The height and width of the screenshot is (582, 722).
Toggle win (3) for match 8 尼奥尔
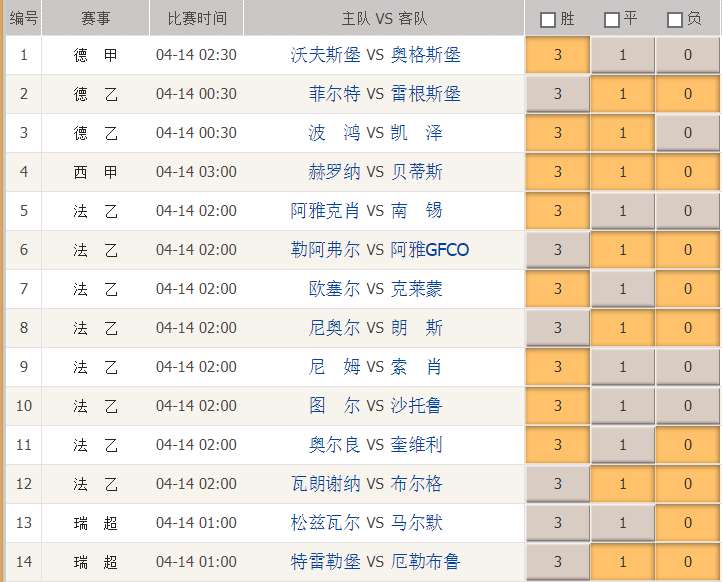558,328
